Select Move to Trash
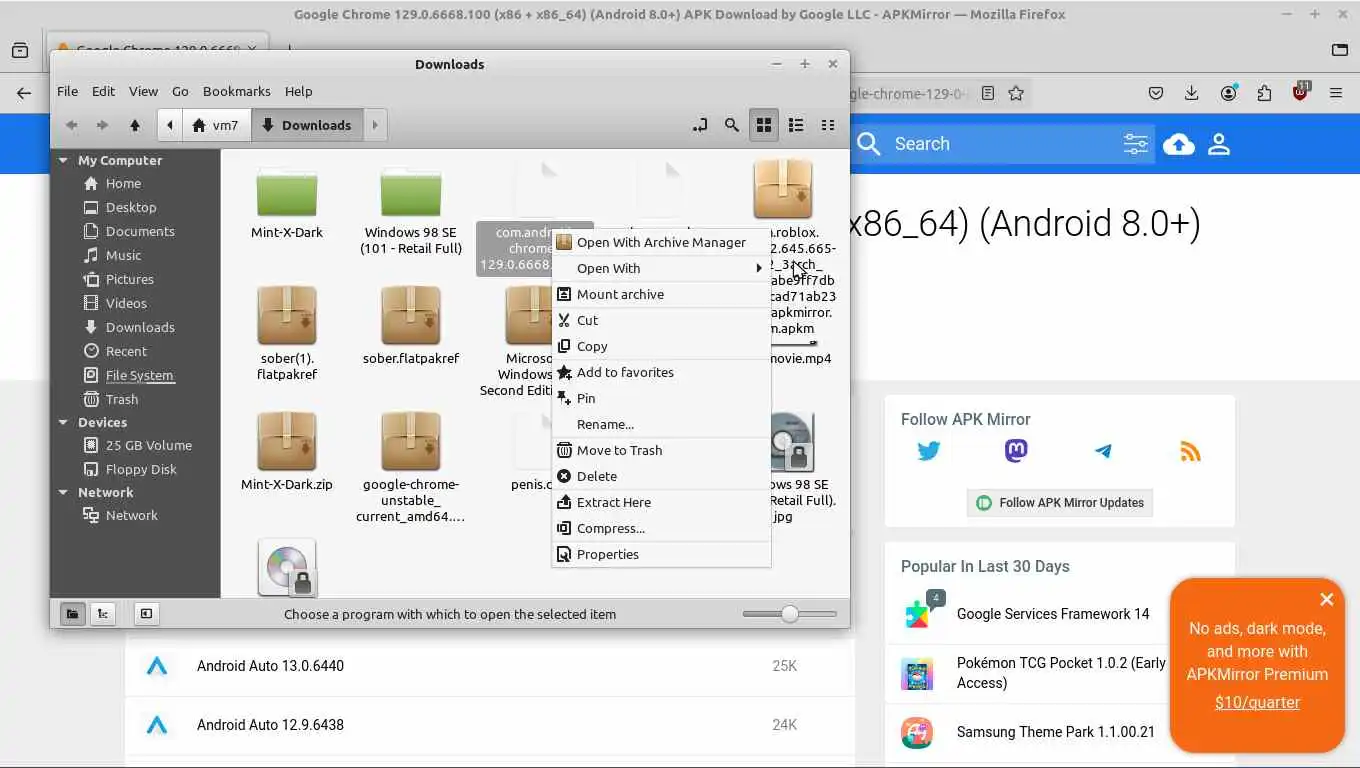This screenshot has height=768, width=1360. (x=661, y=450)
